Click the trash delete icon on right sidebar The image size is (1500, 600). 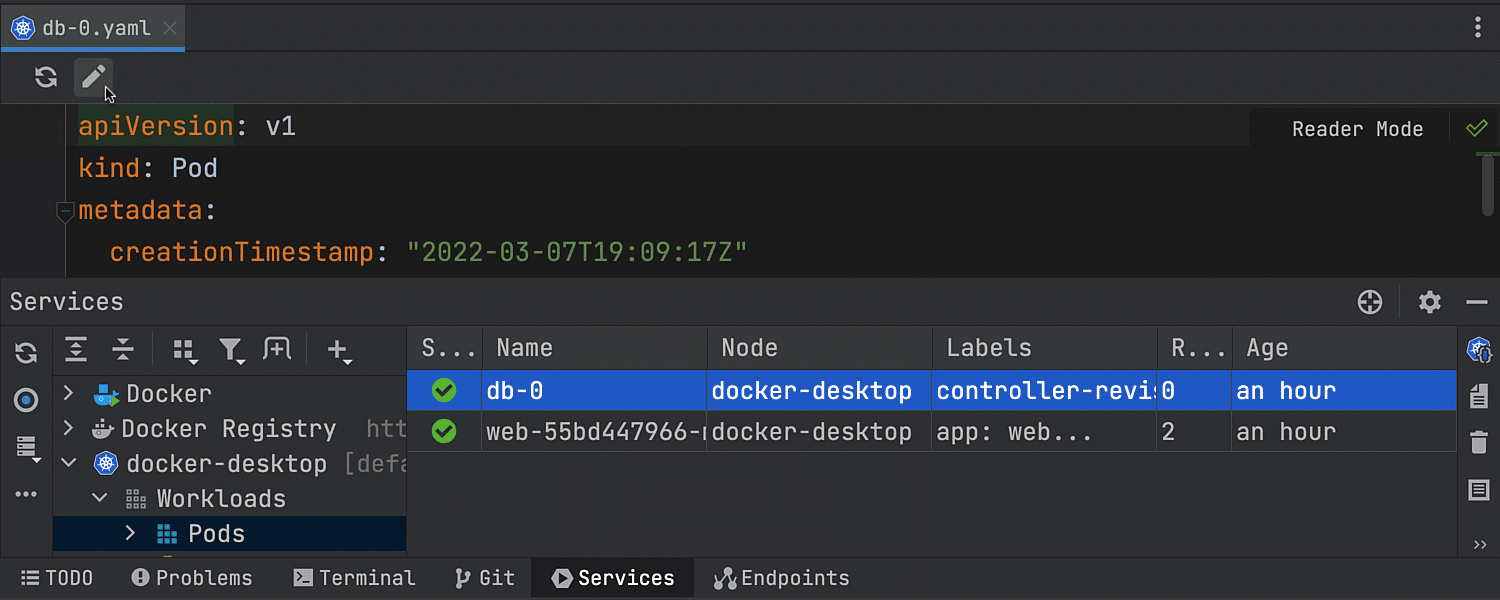(1479, 442)
